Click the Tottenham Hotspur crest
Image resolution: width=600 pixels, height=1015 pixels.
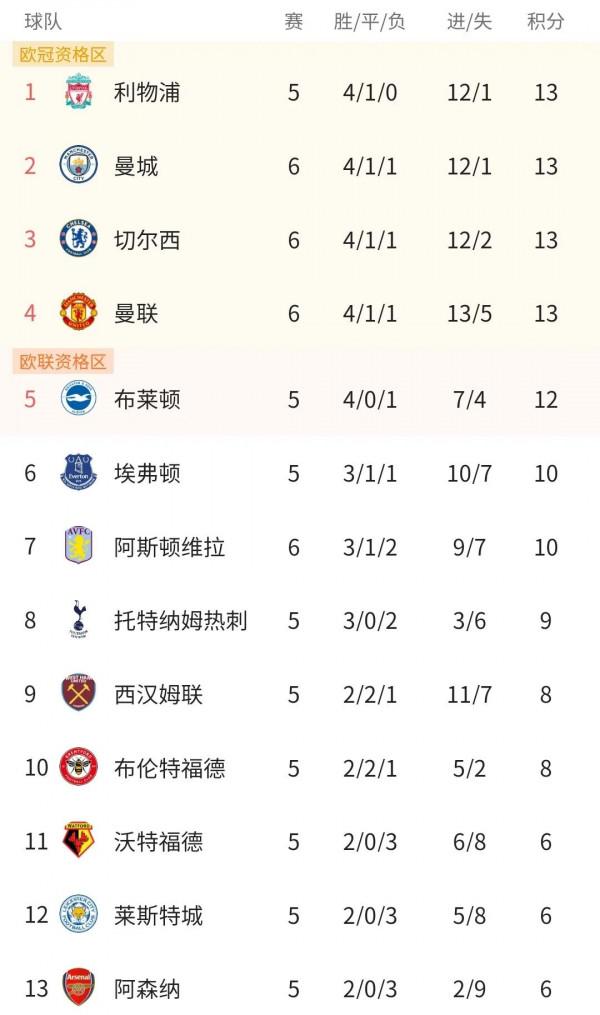tap(79, 620)
